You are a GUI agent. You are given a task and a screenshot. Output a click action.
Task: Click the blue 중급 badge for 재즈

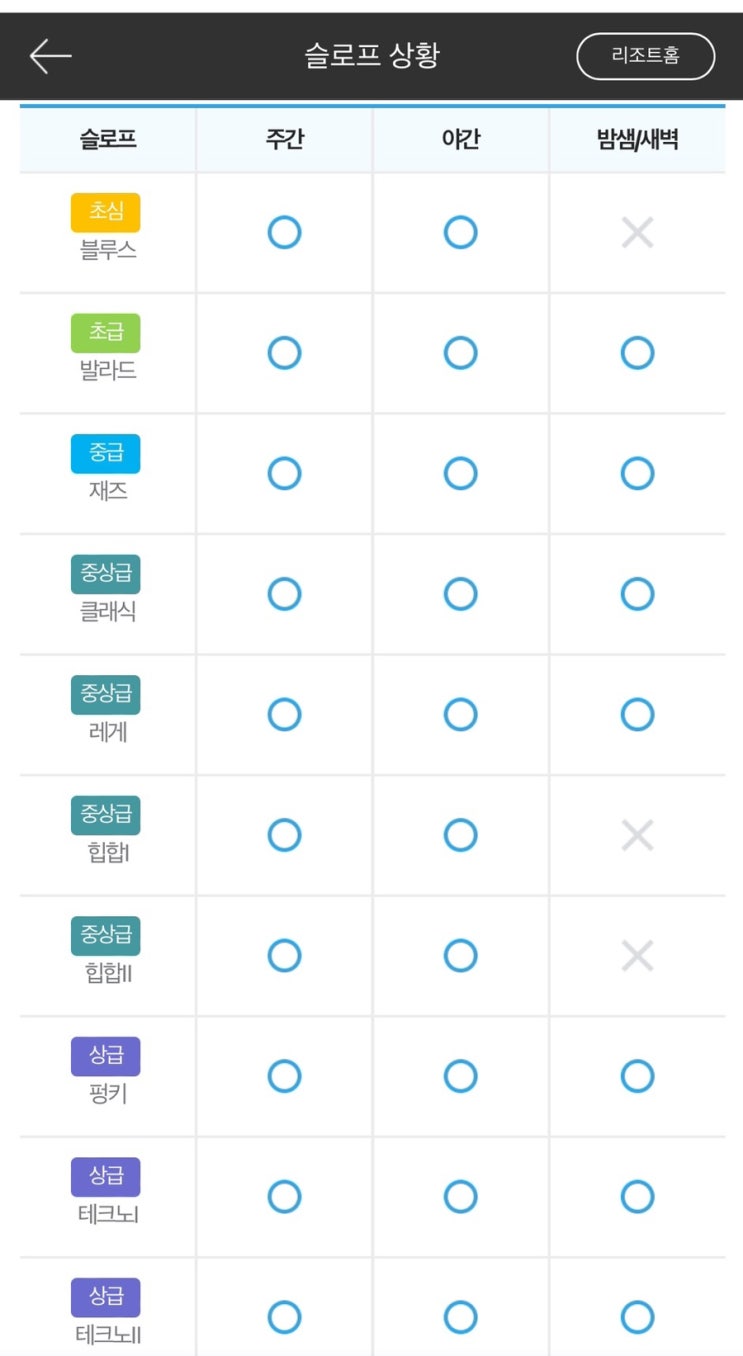coord(105,453)
